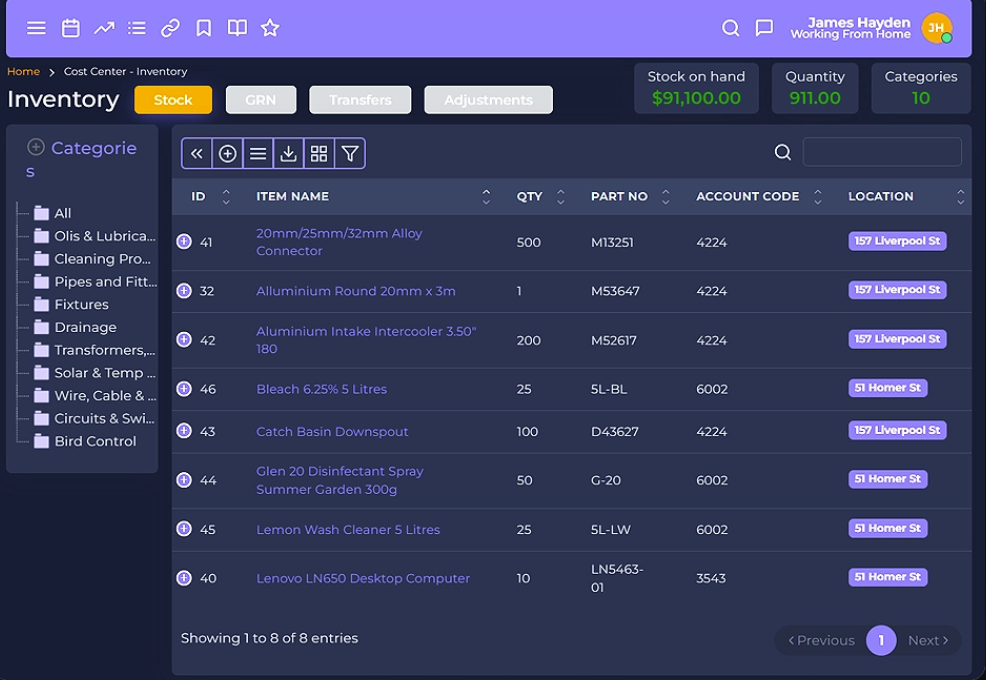Click inside the table search input field
The width and height of the screenshot is (986, 680).
tap(881, 151)
